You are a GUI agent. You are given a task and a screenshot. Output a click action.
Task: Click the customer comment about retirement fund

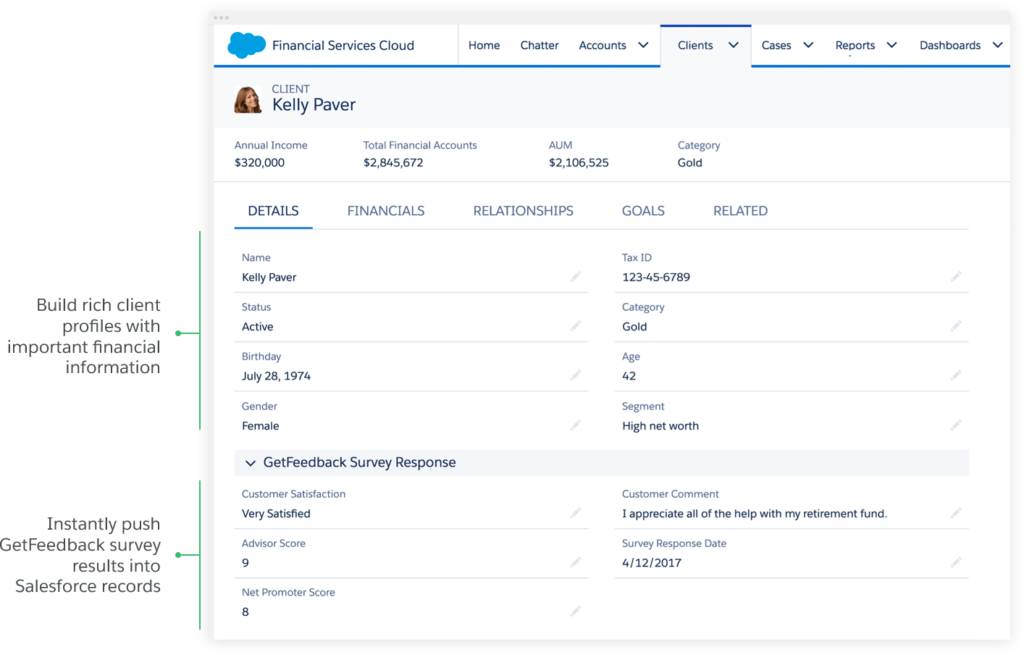coord(754,513)
